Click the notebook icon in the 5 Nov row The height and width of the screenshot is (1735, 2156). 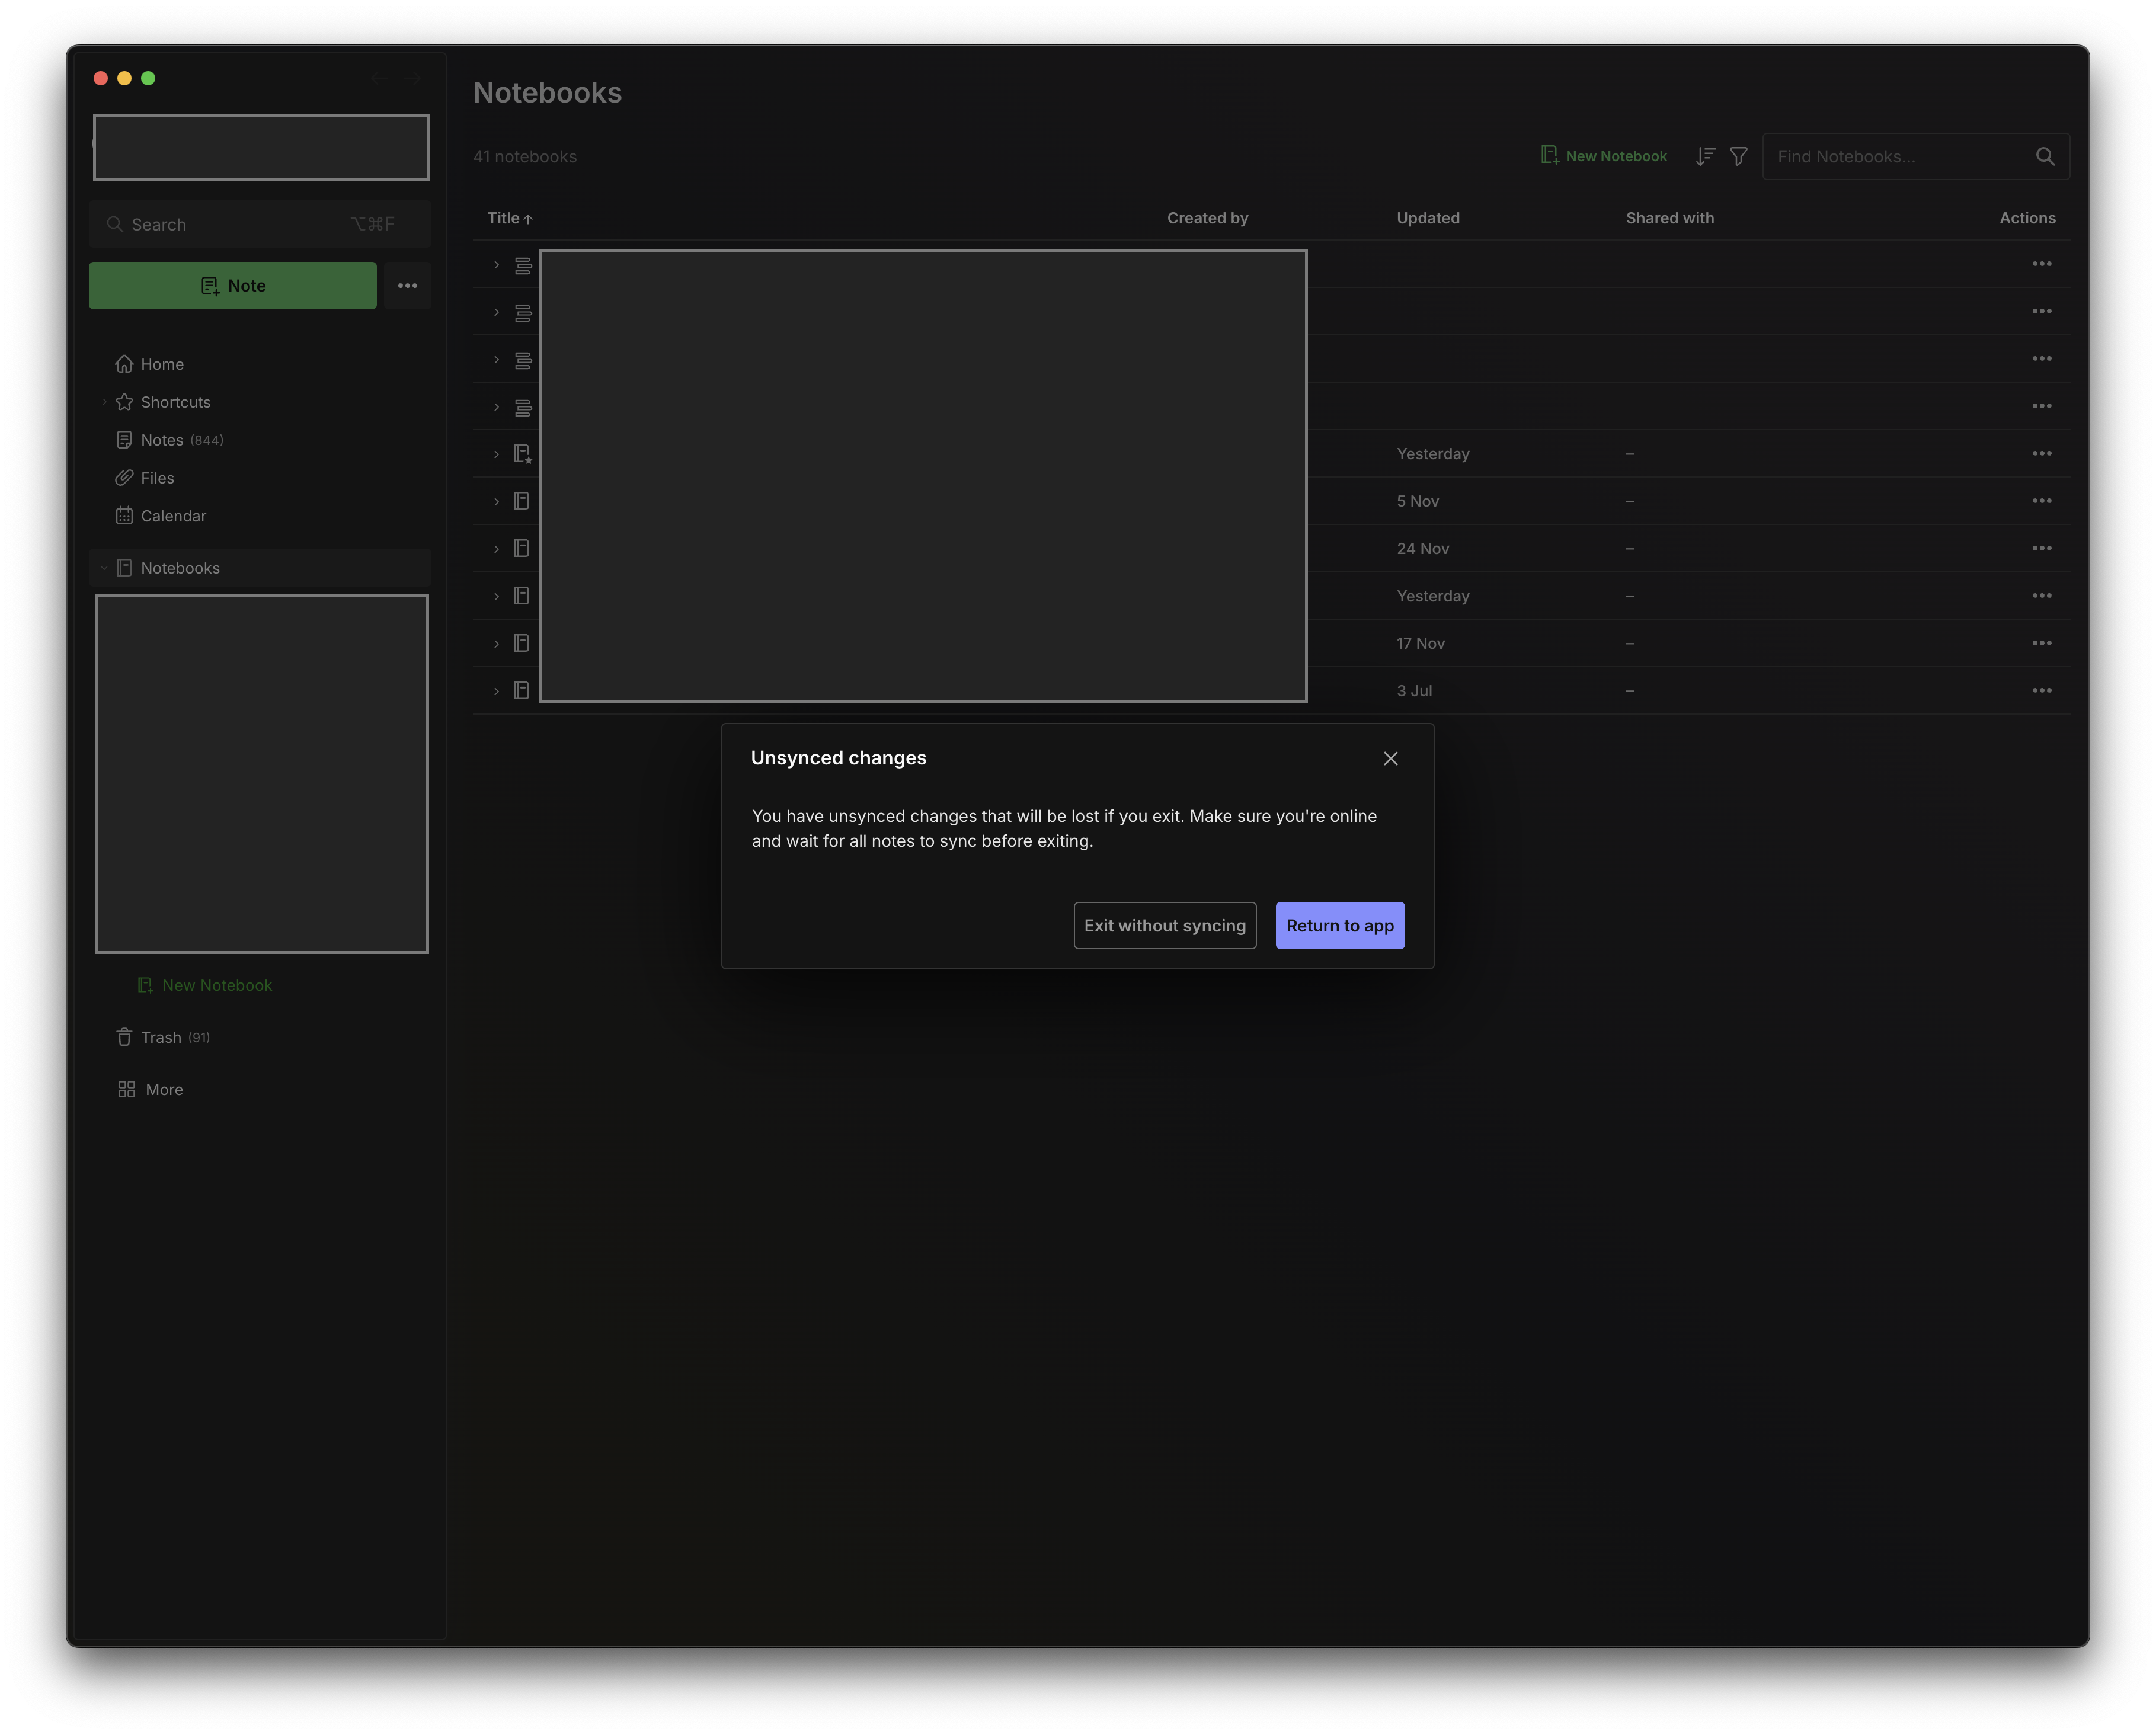point(521,501)
